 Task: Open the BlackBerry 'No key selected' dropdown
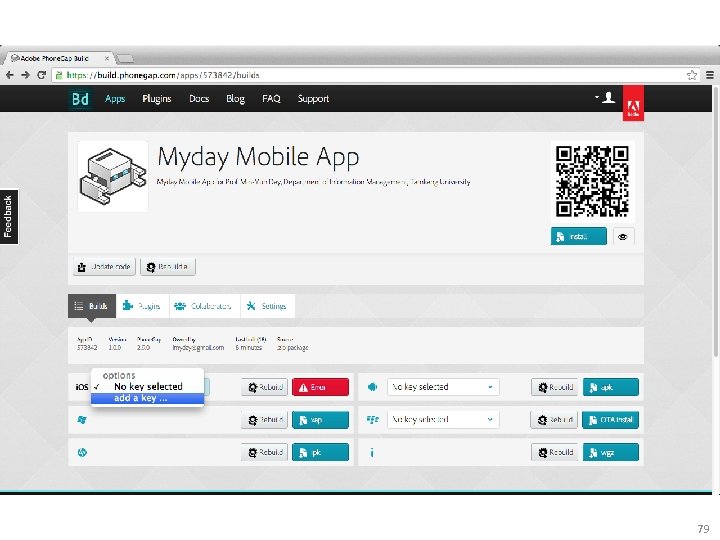pos(443,420)
